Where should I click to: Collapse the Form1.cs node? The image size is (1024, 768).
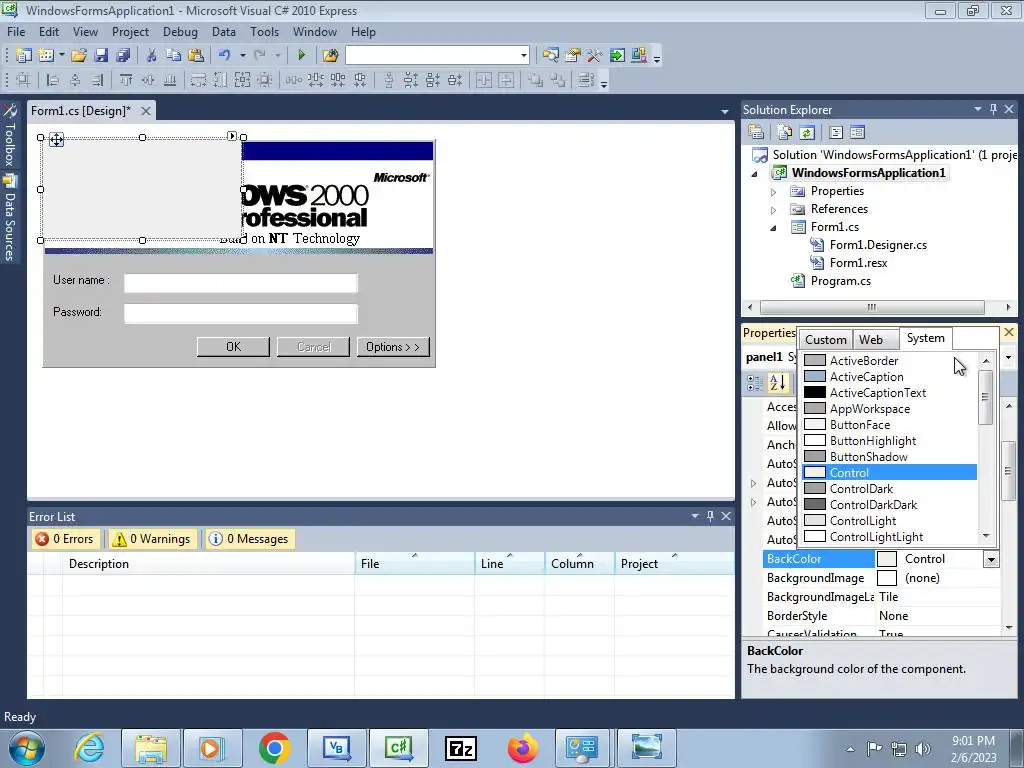tap(773, 228)
